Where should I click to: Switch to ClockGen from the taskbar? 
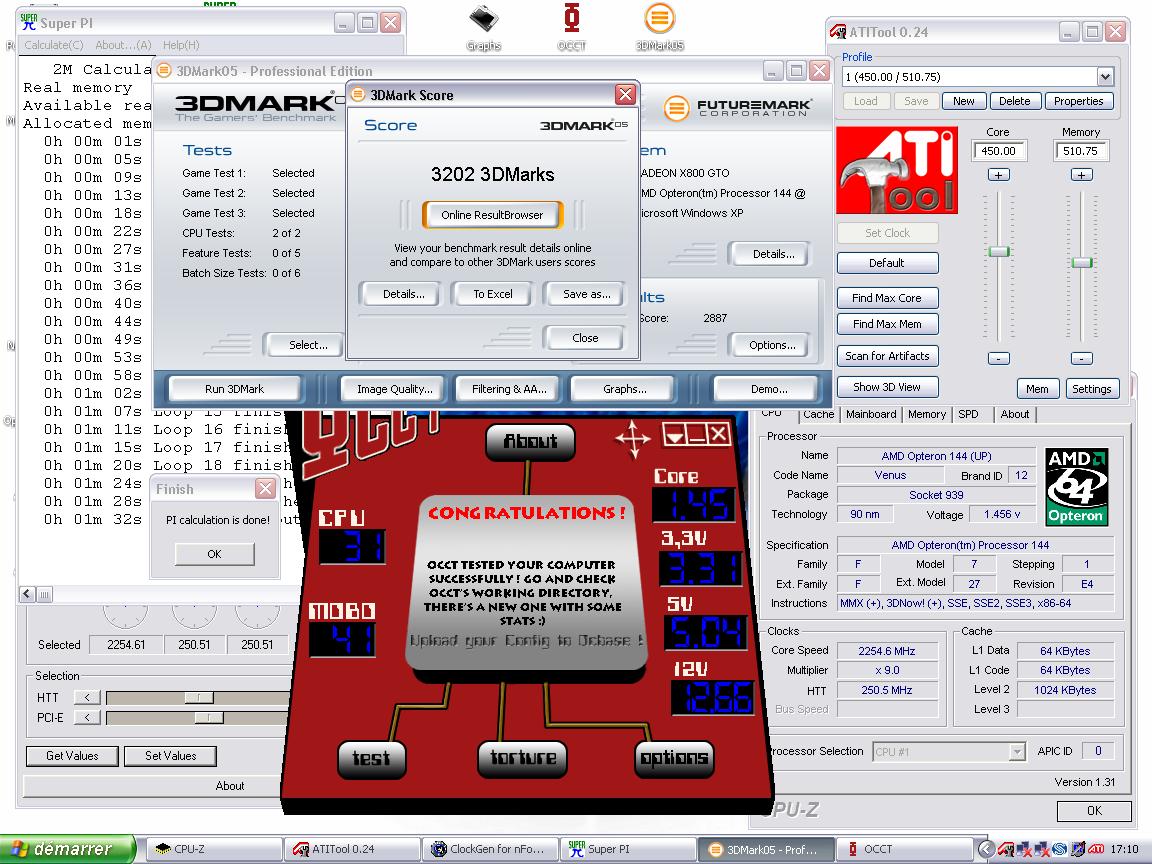tap(489, 849)
